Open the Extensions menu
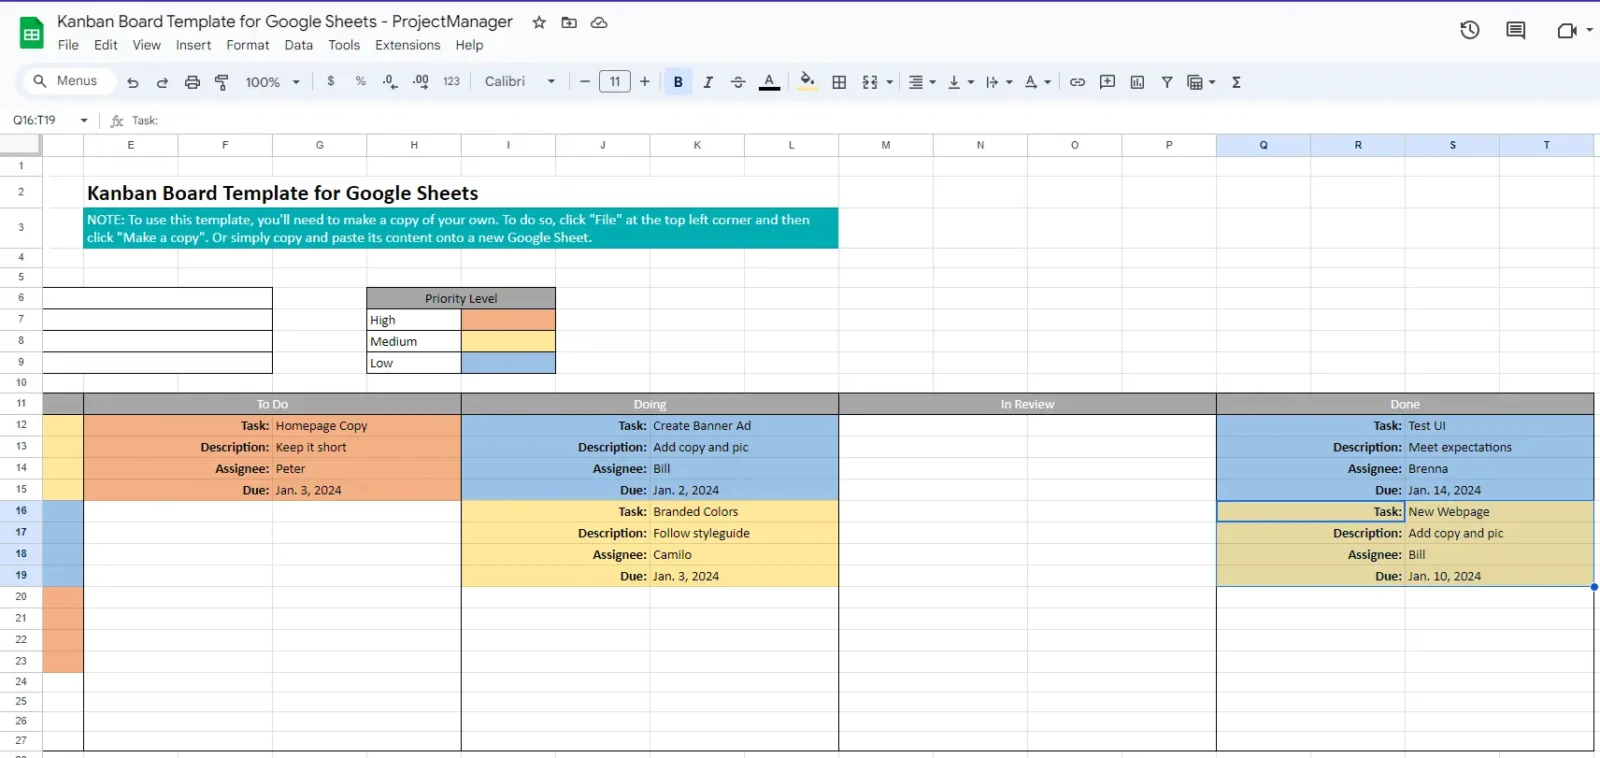 coord(408,45)
